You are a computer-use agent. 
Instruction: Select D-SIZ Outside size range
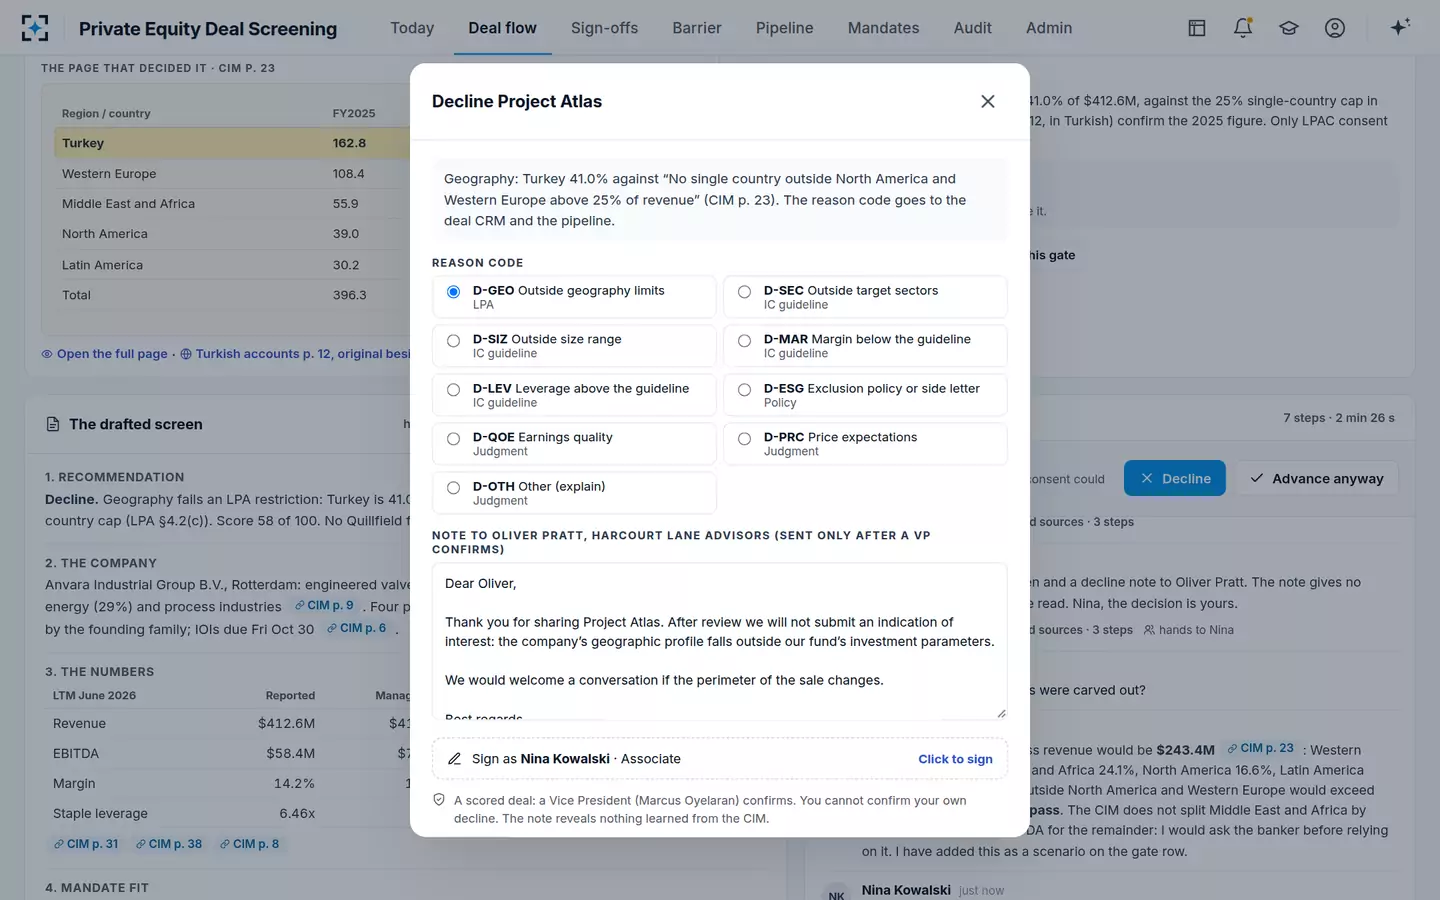tap(574, 346)
